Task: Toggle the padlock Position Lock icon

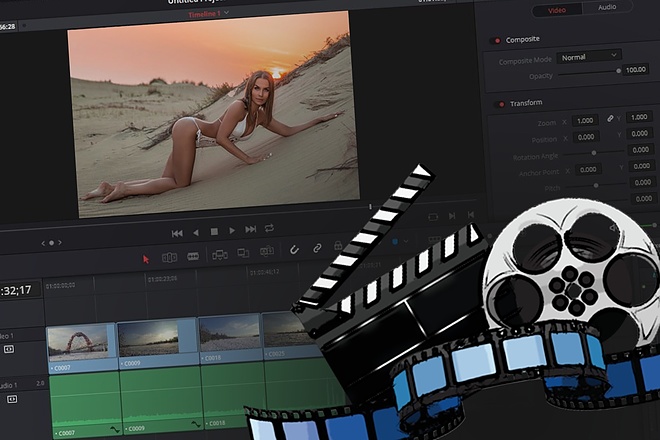Action: tap(338, 245)
